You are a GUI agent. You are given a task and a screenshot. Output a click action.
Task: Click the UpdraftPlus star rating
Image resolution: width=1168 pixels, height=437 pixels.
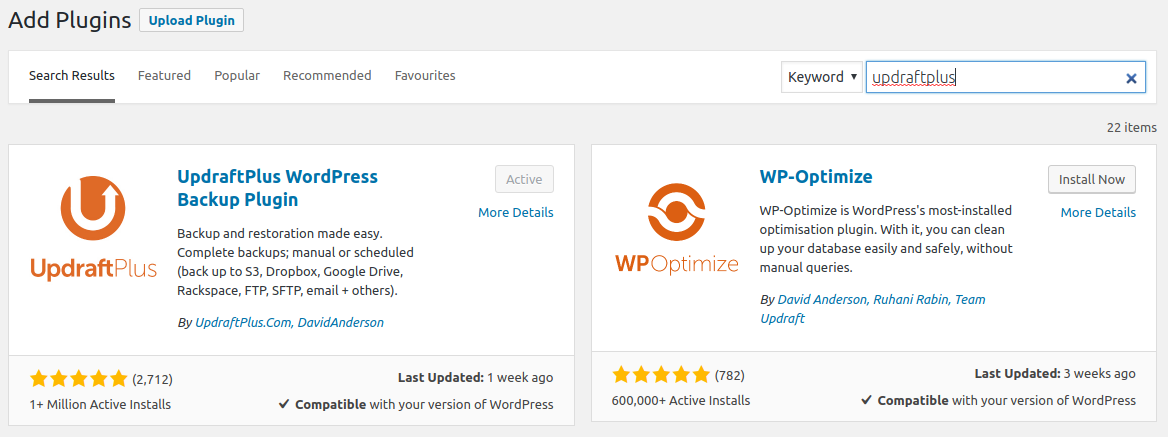(x=79, y=379)
